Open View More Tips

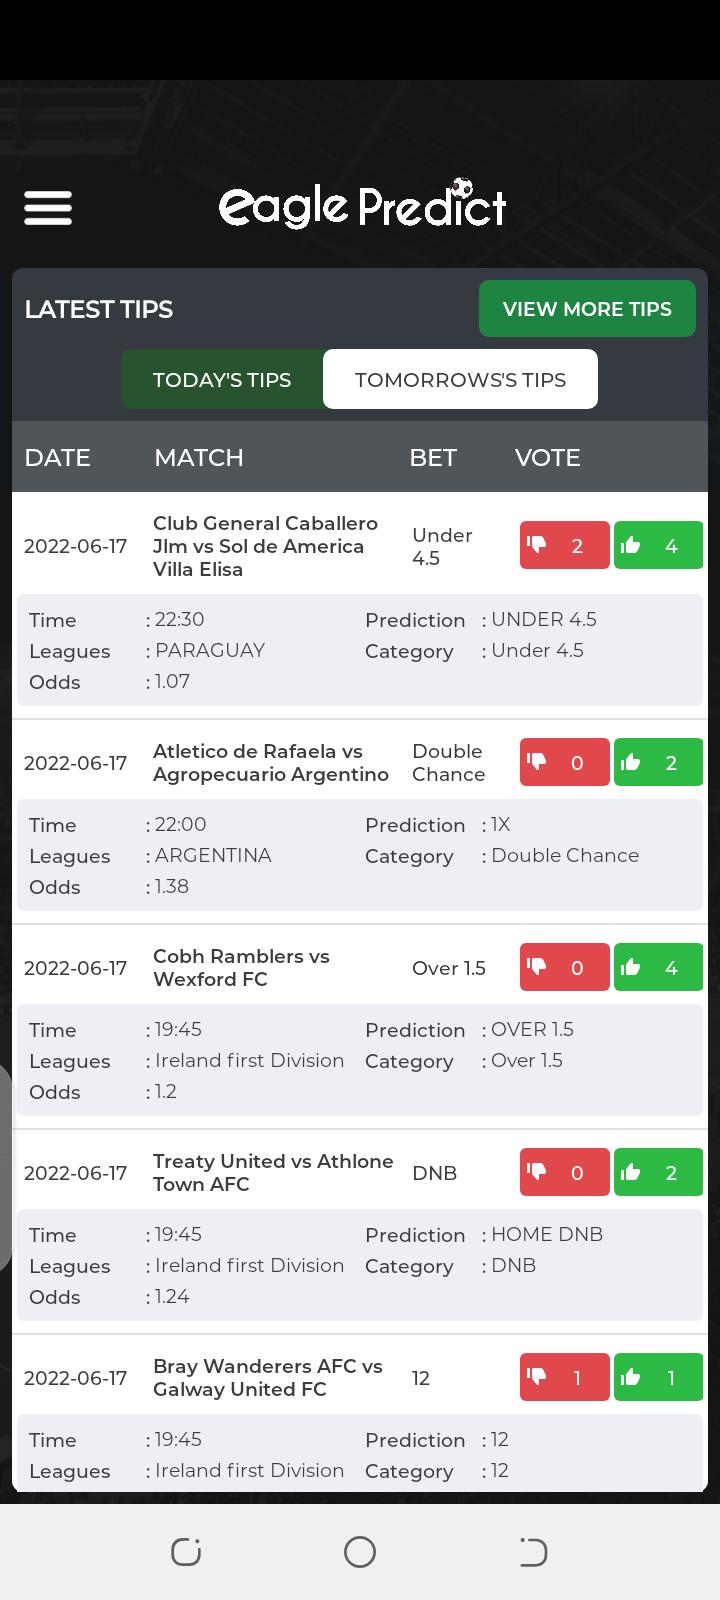pyautogui.click(x=587, y=308)
